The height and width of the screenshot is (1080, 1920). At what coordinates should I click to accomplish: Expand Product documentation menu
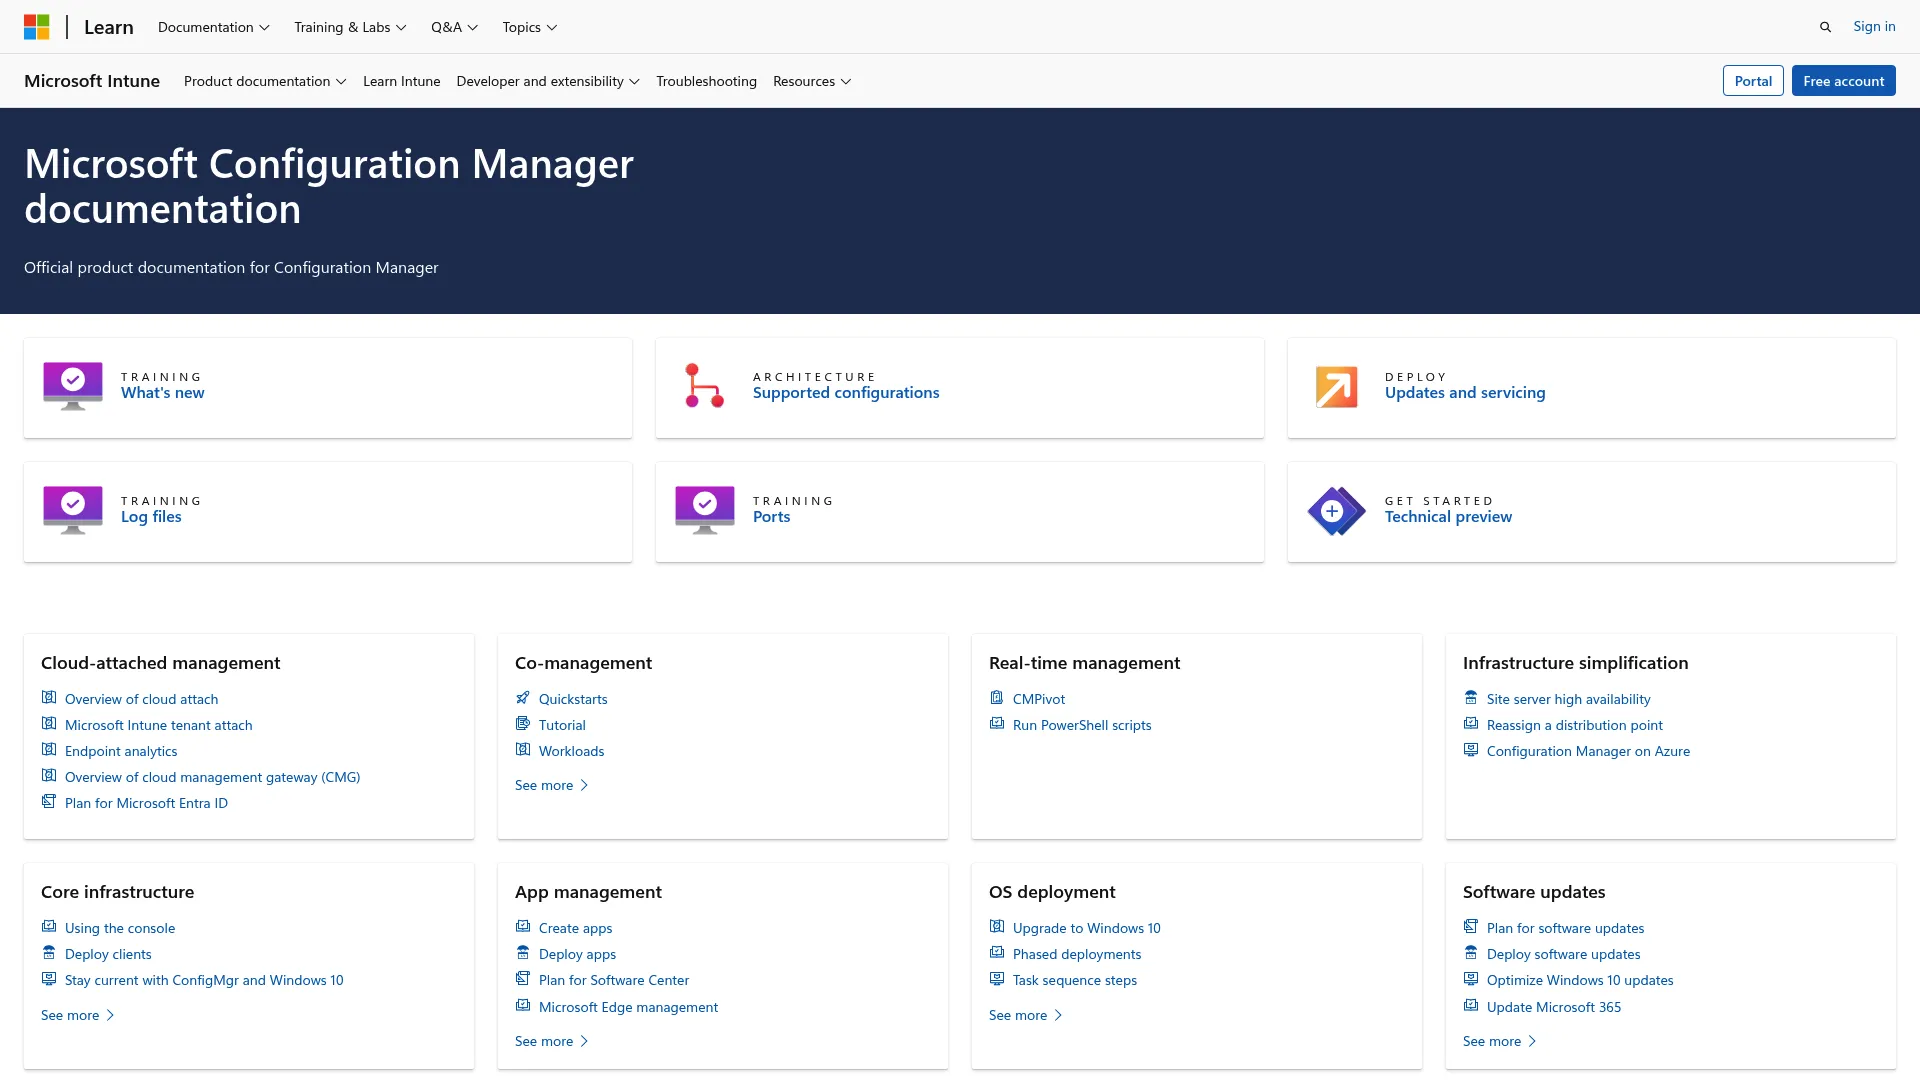point(265,81)
